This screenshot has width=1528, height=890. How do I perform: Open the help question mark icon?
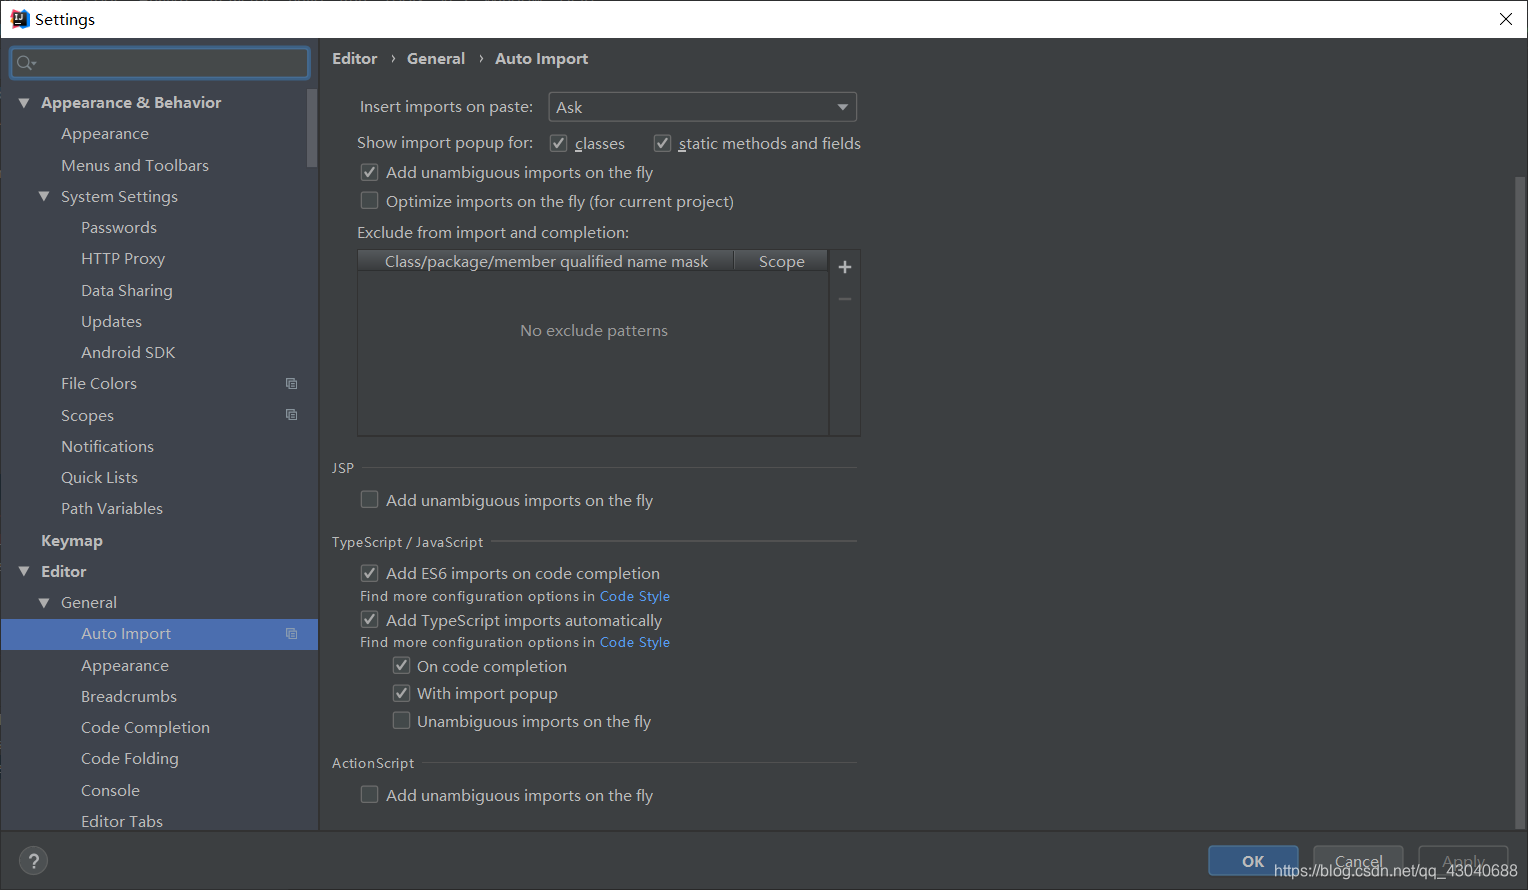33,861
